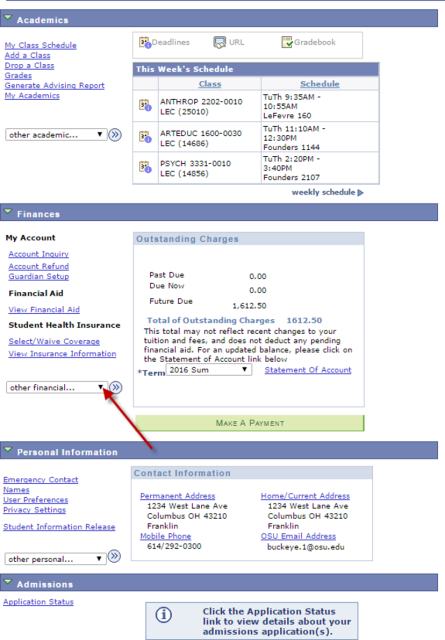This screenshot has height=640, width=445.
Task: Click OSU Email Address link
Action: (298, 536)
